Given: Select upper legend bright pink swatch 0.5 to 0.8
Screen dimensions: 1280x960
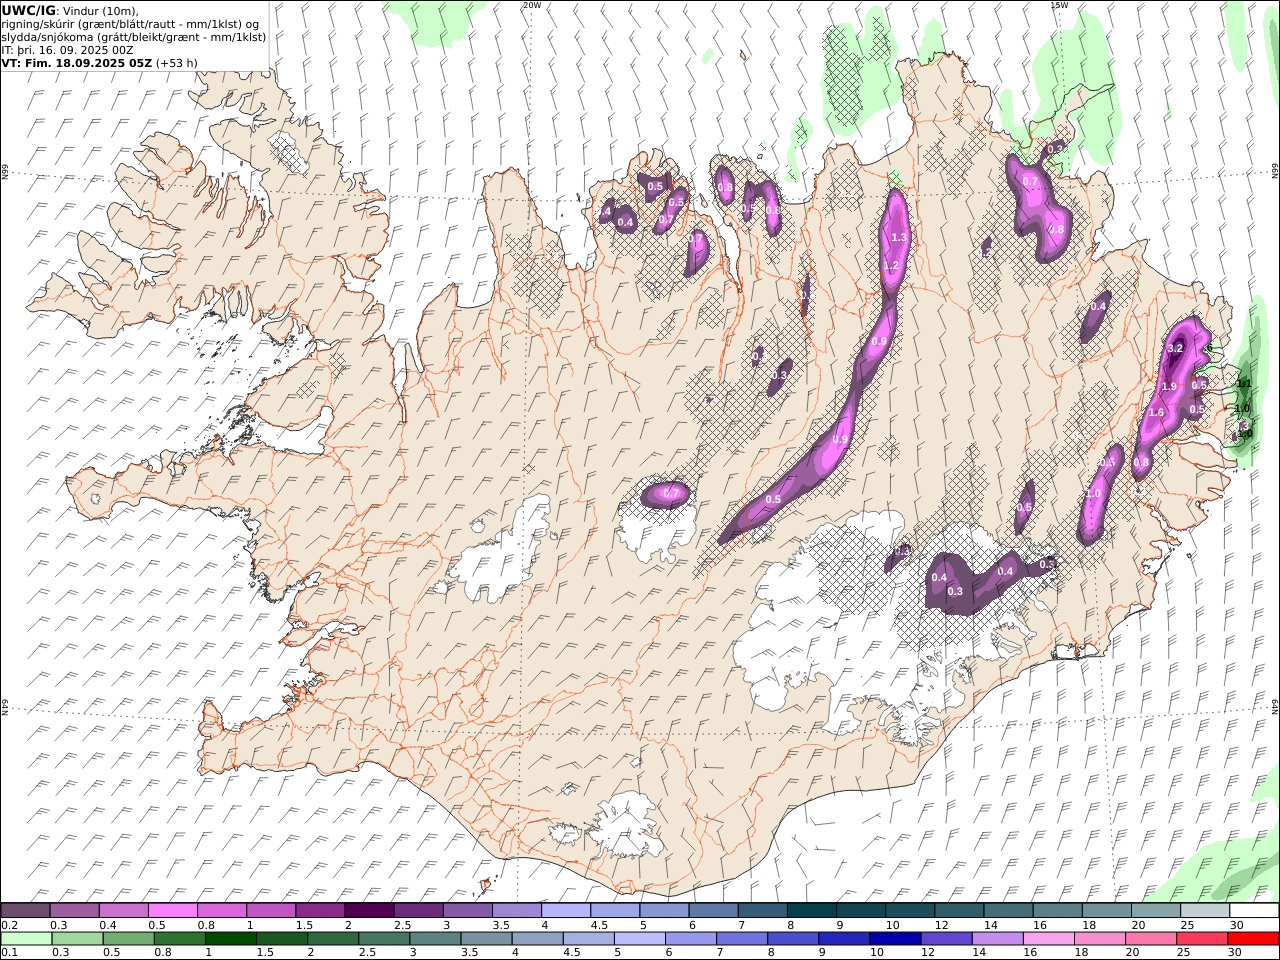Looking at the screenshot, I should click(x=172, y=910).
